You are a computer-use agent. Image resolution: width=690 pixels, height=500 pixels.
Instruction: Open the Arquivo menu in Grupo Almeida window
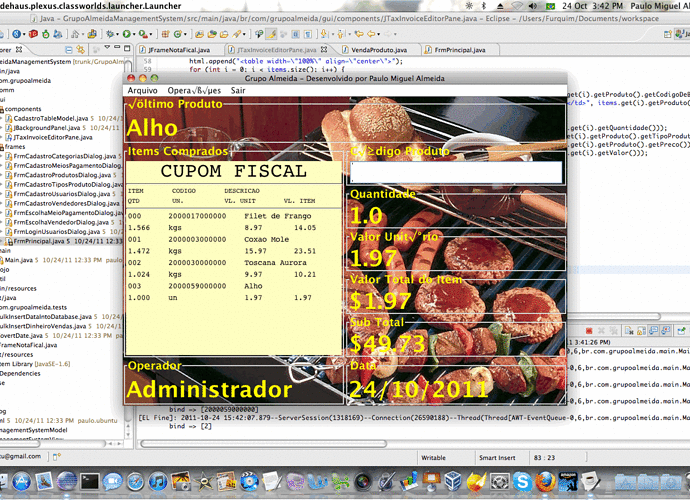143,90
